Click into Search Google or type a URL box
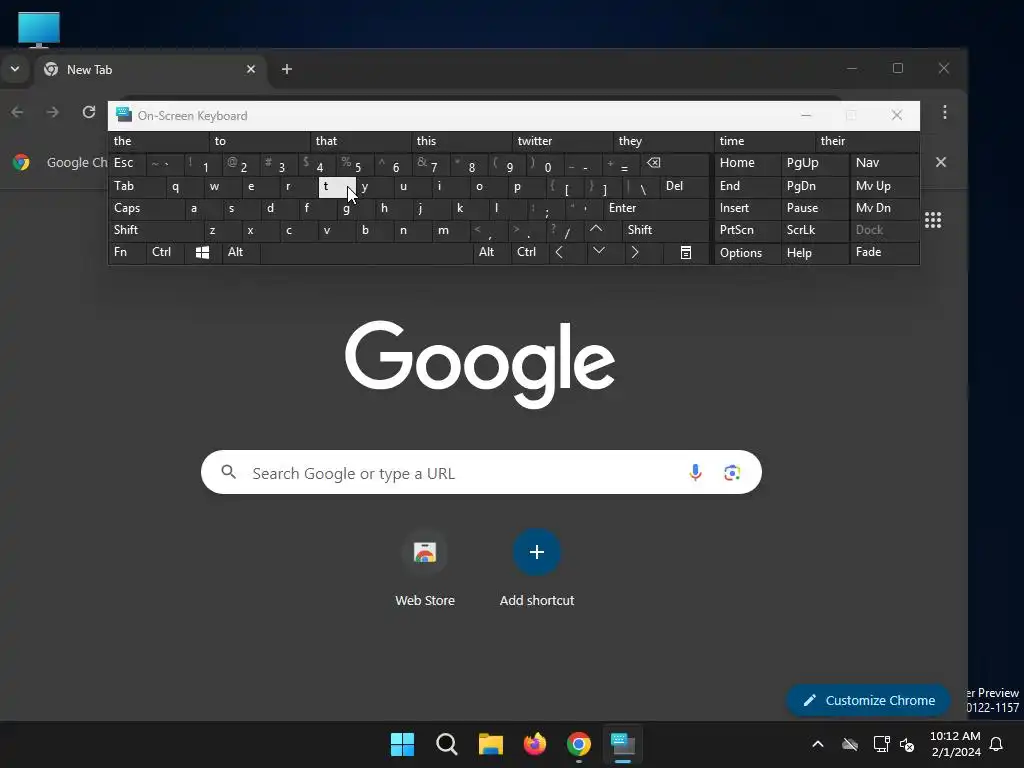The height and width of the screenshot is (768, 1024). [x=481, y=472]
